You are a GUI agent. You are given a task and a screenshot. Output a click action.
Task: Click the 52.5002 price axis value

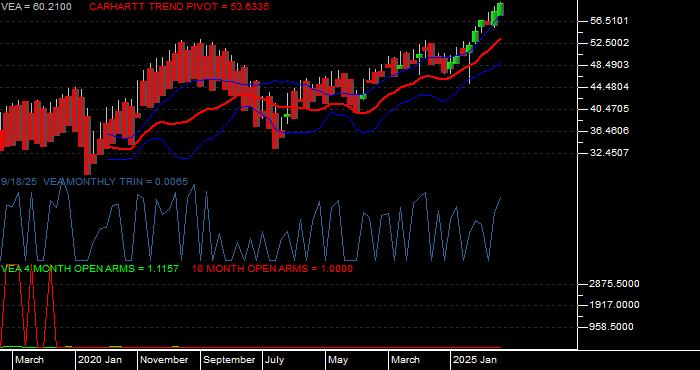tap(609, 43)
